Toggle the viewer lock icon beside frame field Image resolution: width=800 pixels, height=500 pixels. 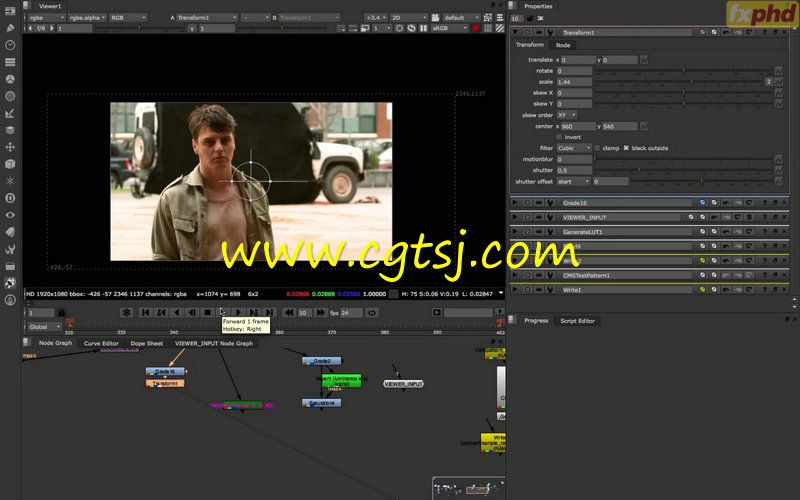click(x=62, y=312)
